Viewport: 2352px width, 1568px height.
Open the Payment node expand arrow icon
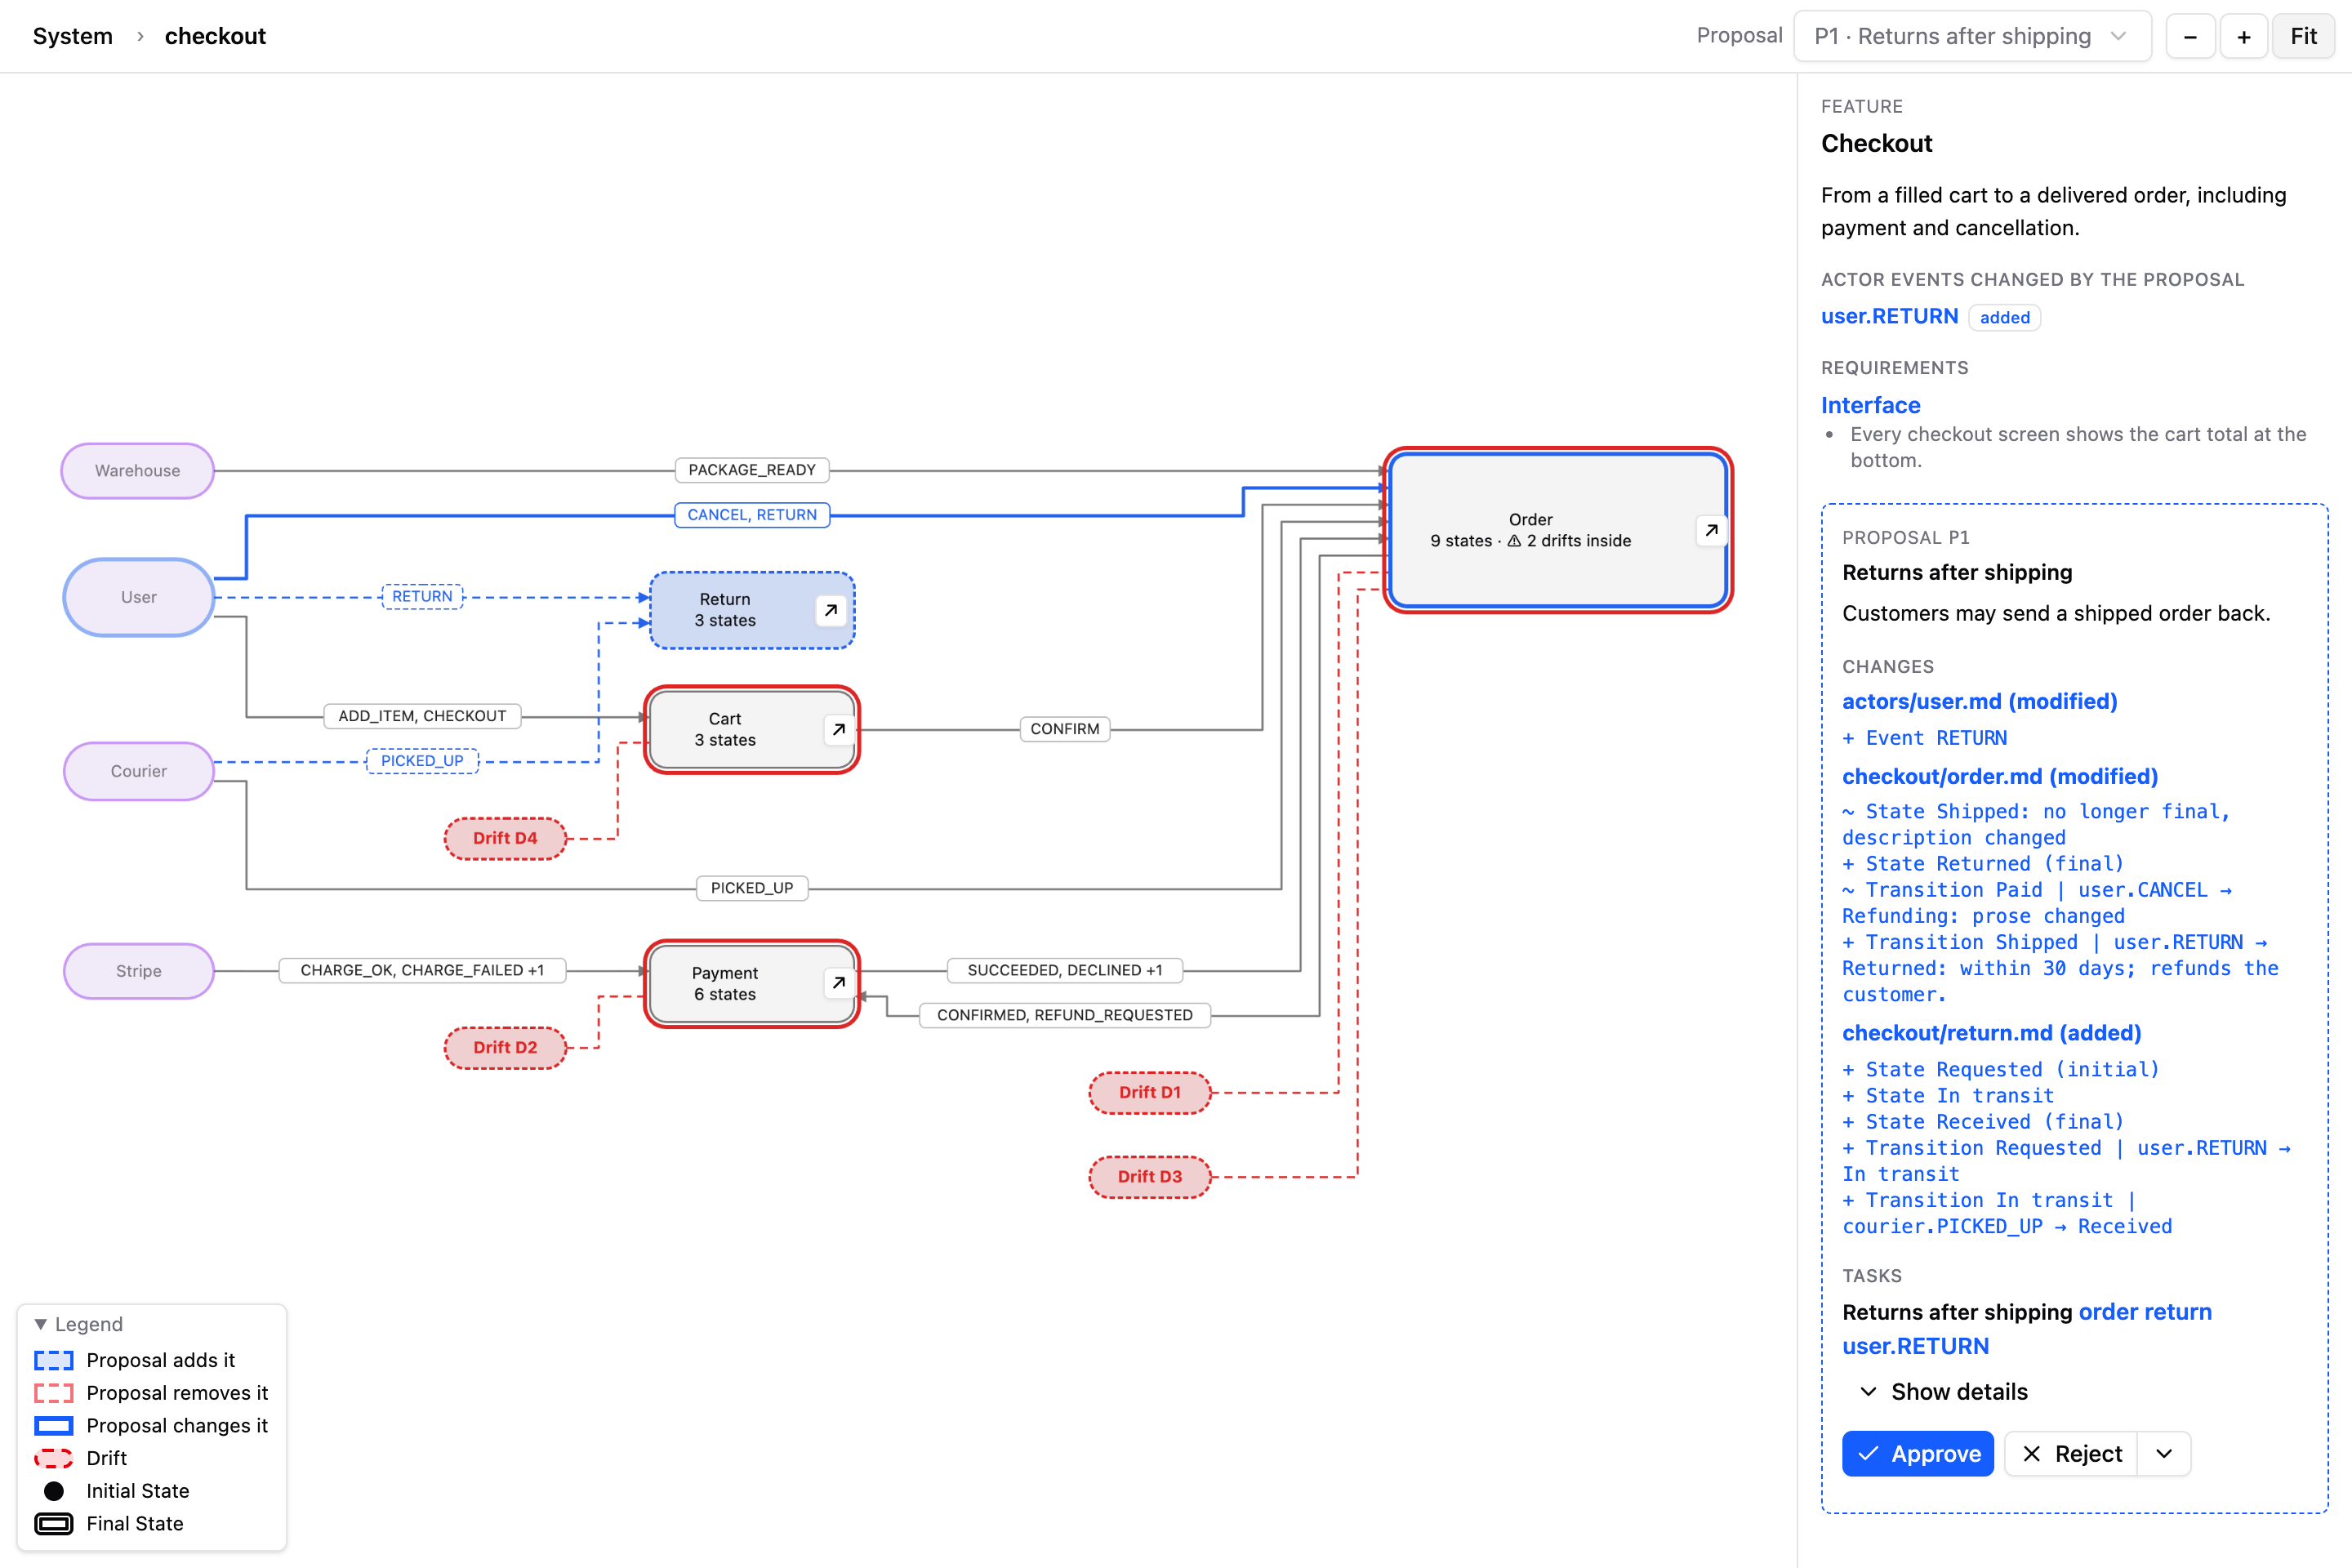pos(838,983)
